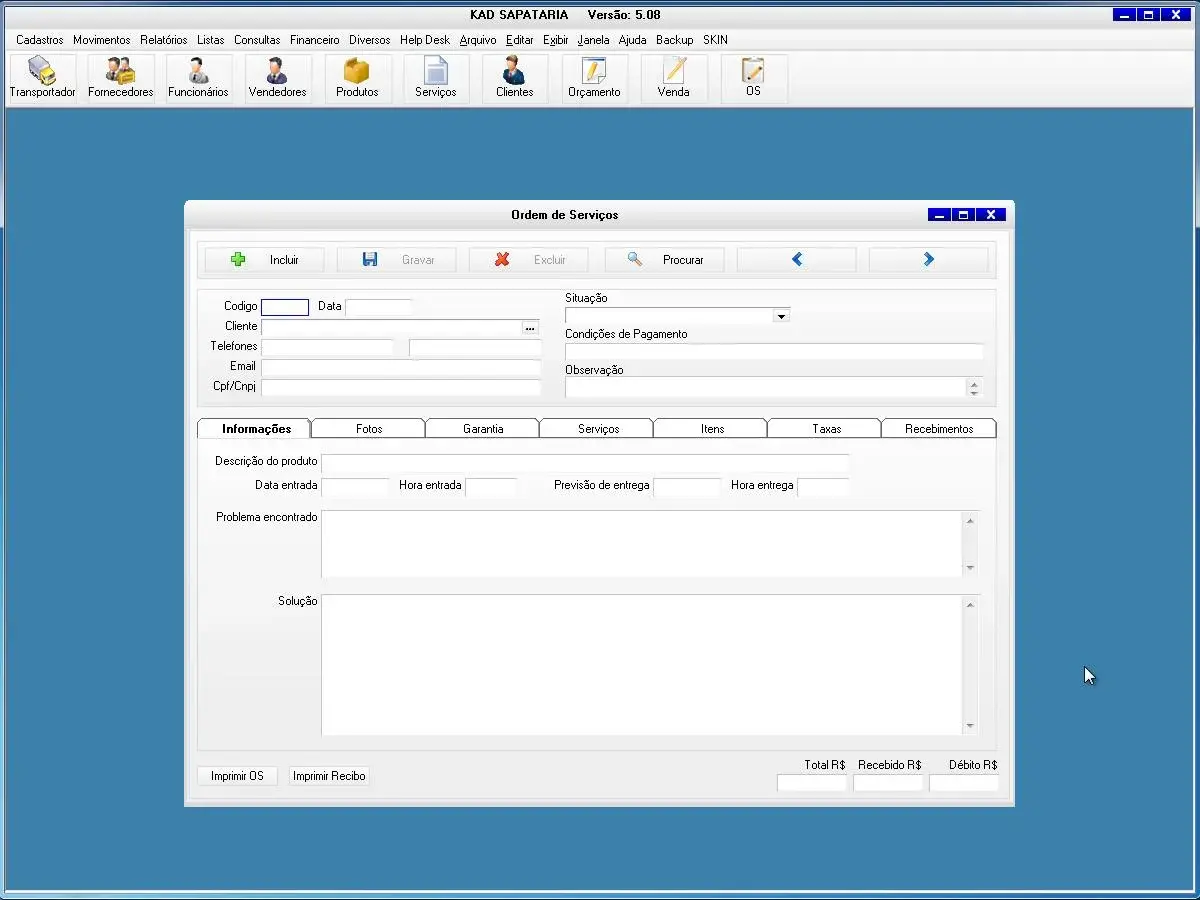The image size is (1200, 900).
Task: Click Incluir with green plus icon
Action: (x=265, y=260)
